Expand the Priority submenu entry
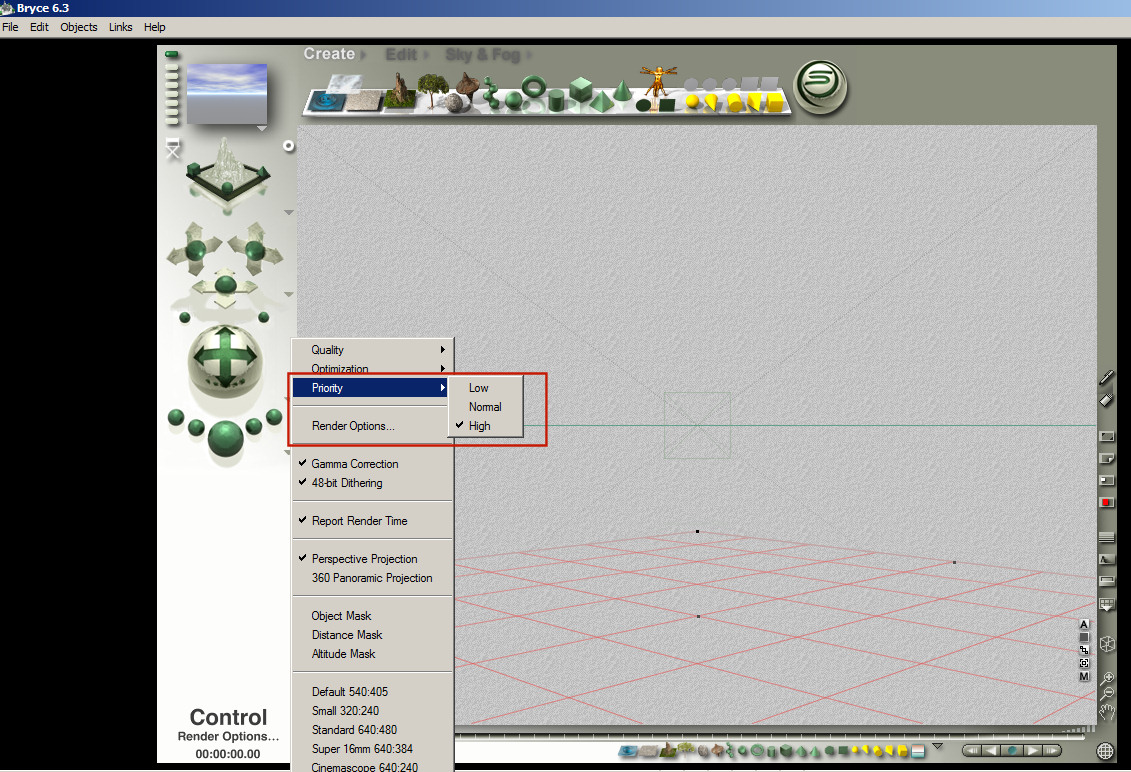 coord(371,388)
